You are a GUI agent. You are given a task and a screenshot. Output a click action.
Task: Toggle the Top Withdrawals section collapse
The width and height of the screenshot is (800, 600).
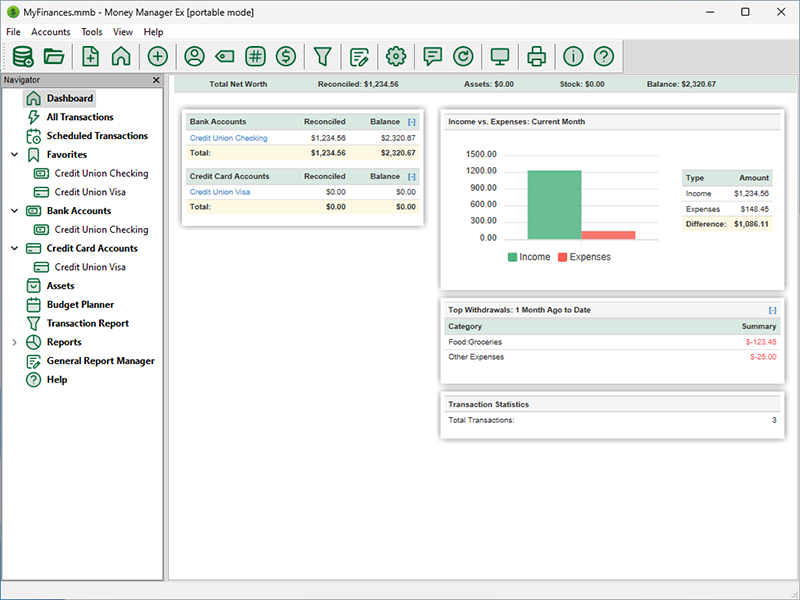[x=772, y=310]
